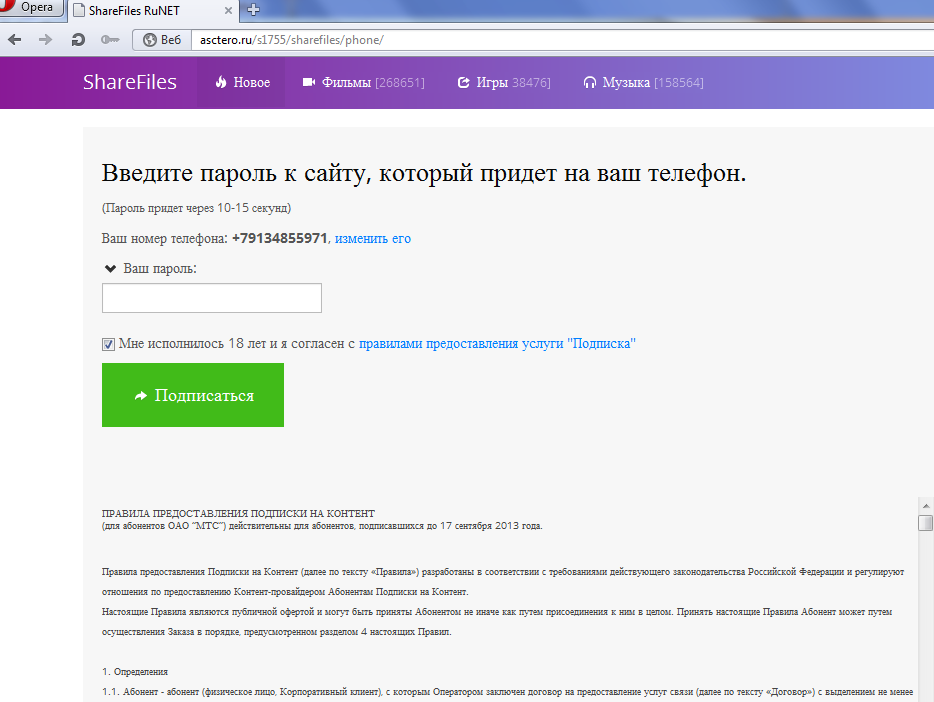Open the Игры section
Image resolution: width=934 pixels, height=702 pixels.
(x=504, y=82)
